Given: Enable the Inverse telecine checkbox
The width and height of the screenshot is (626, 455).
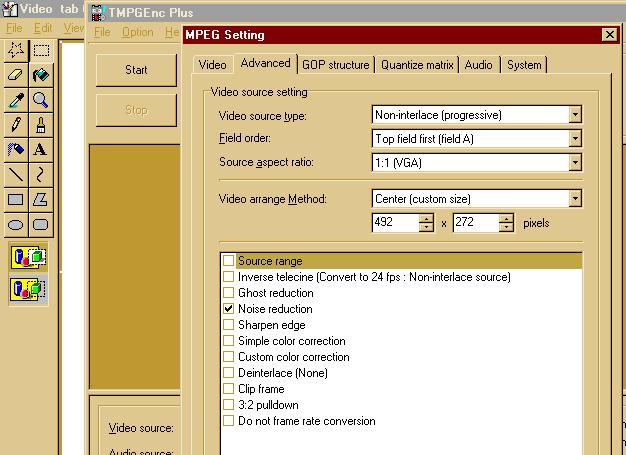Looking at the screenshot, I should point(228,277).
